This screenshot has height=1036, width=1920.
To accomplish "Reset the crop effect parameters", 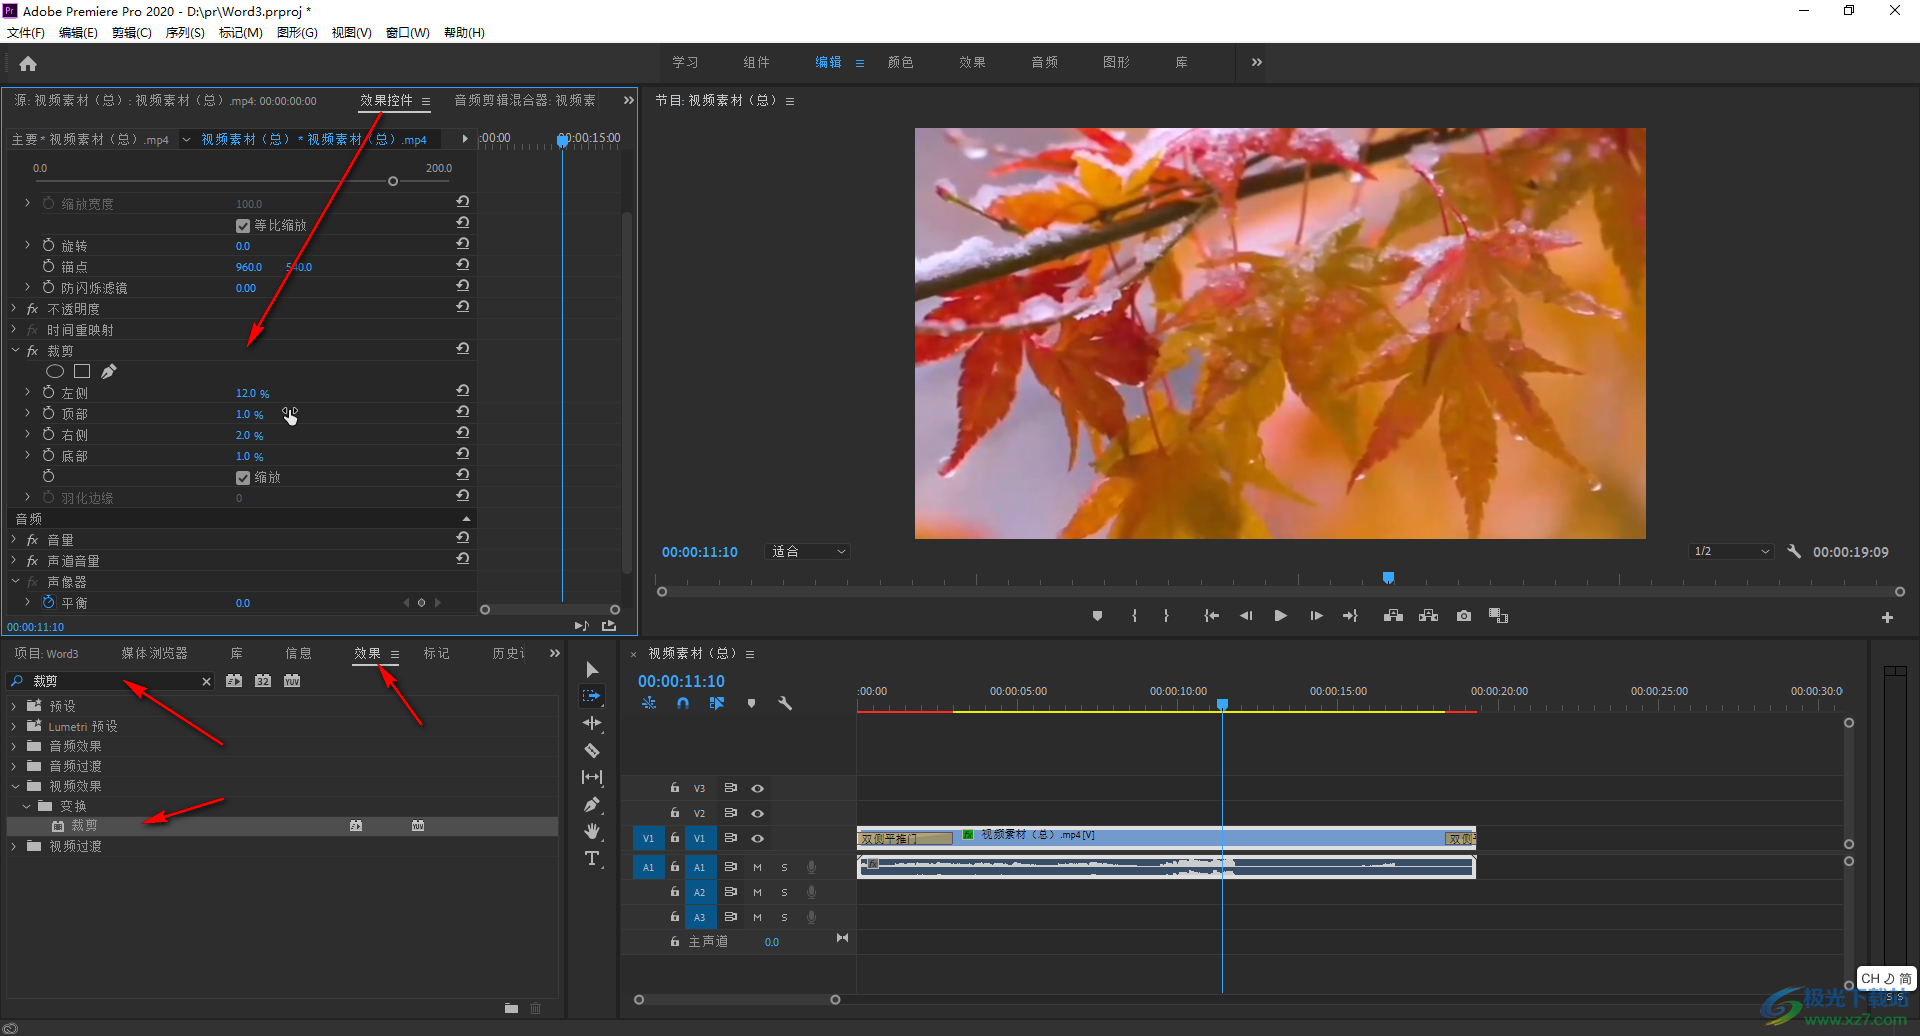I will coord(463,349).
